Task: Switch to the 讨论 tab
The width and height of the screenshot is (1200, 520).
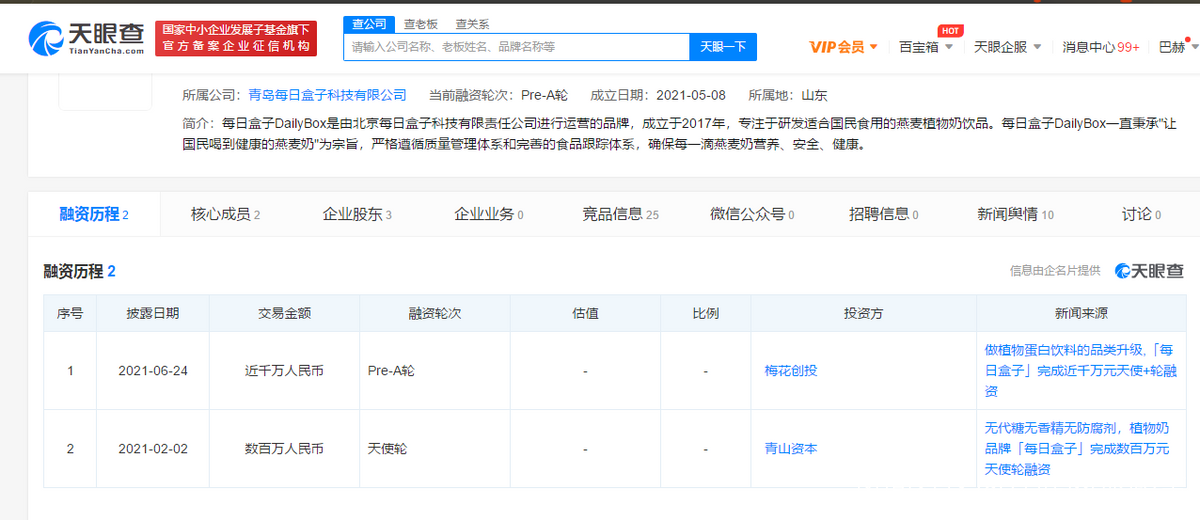Action: point(1141,214)
